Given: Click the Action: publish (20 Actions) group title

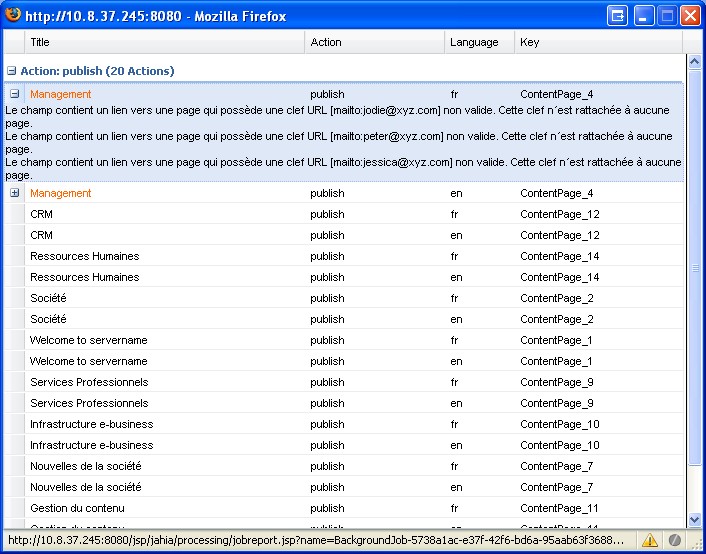Looking at the screenshot, I should [x=97, y=71].
